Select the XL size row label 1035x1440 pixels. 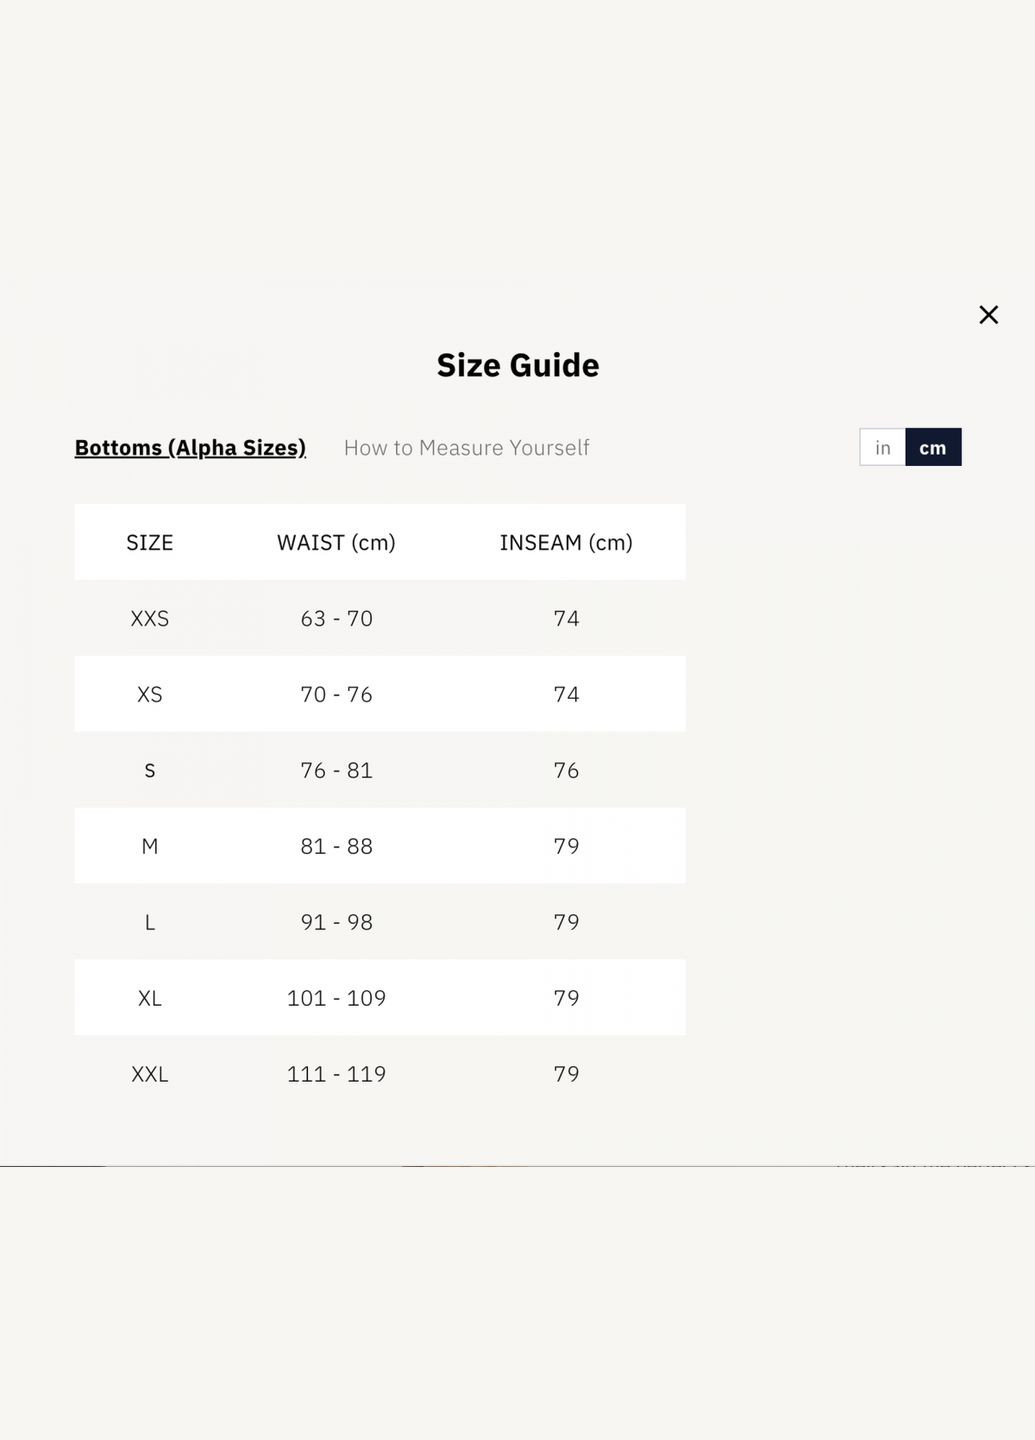tap(150, 999)
